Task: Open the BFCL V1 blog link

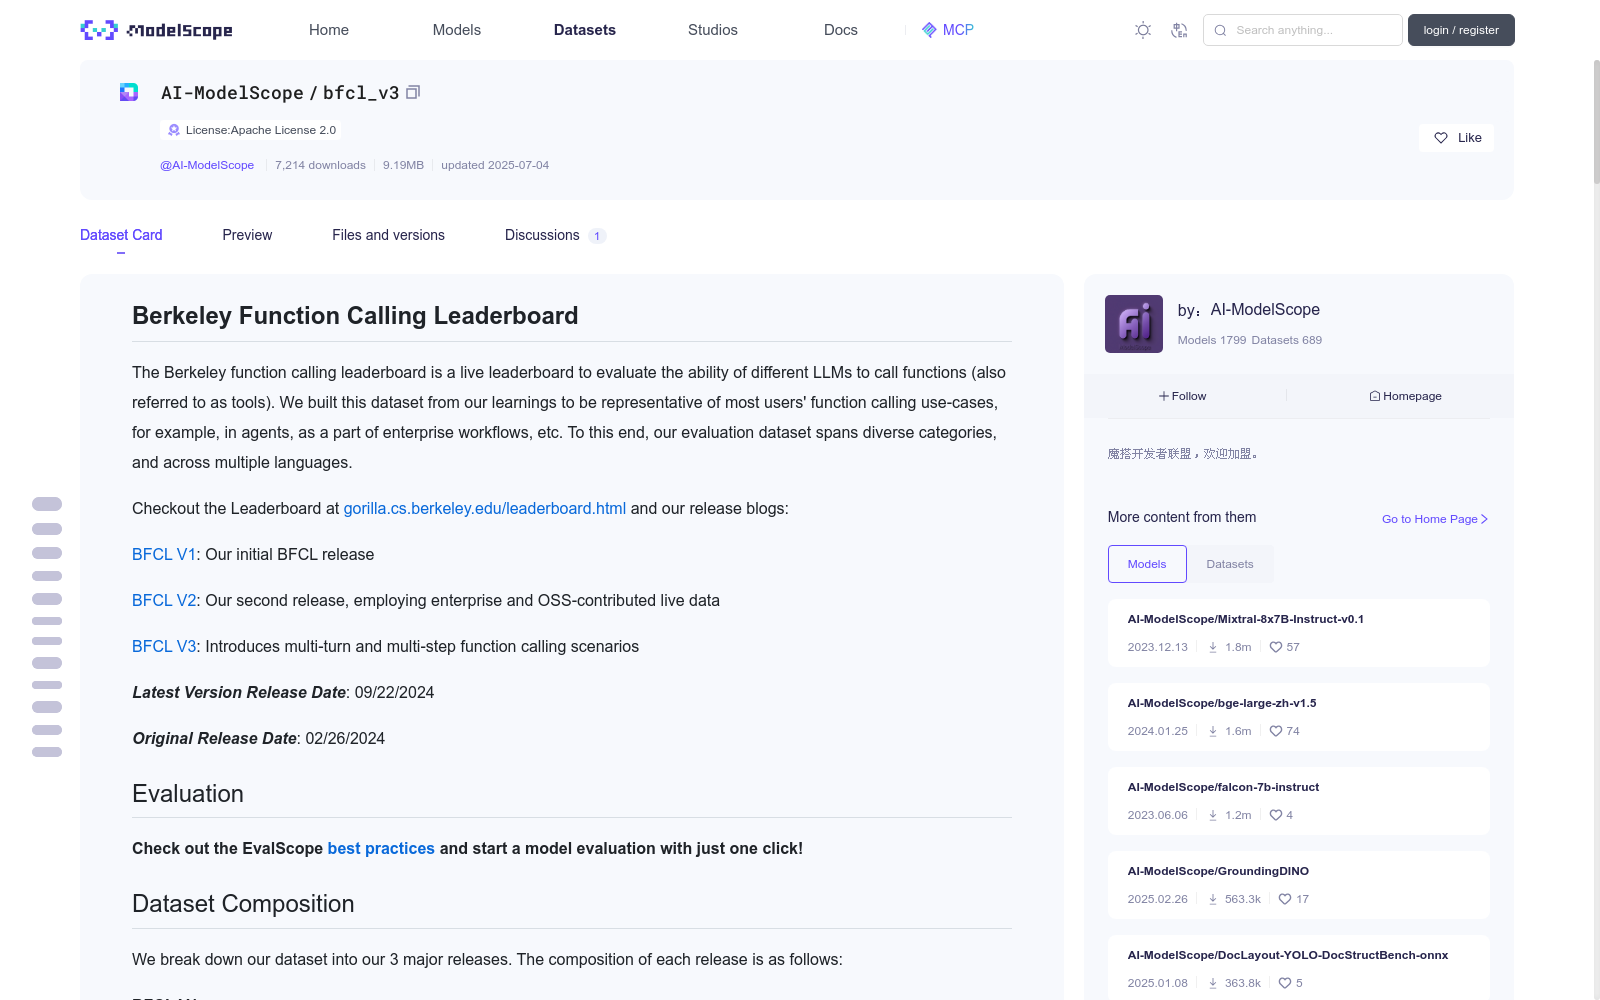Action: click(164, 554)
